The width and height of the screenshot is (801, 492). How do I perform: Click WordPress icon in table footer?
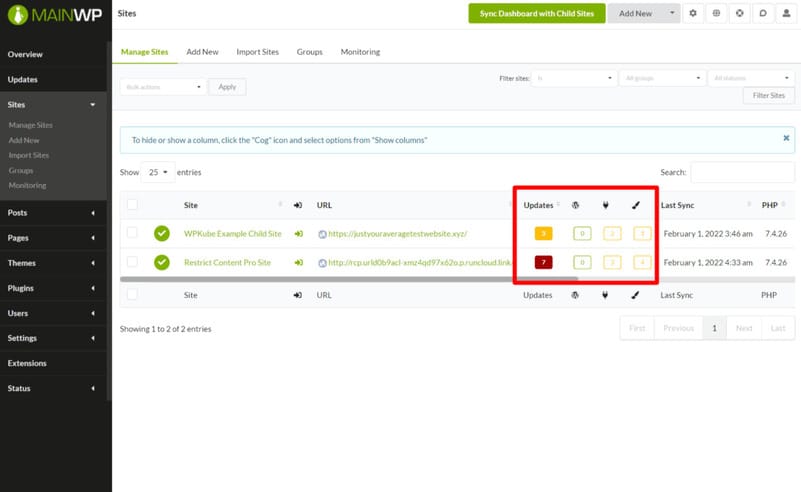coord(575,295)
